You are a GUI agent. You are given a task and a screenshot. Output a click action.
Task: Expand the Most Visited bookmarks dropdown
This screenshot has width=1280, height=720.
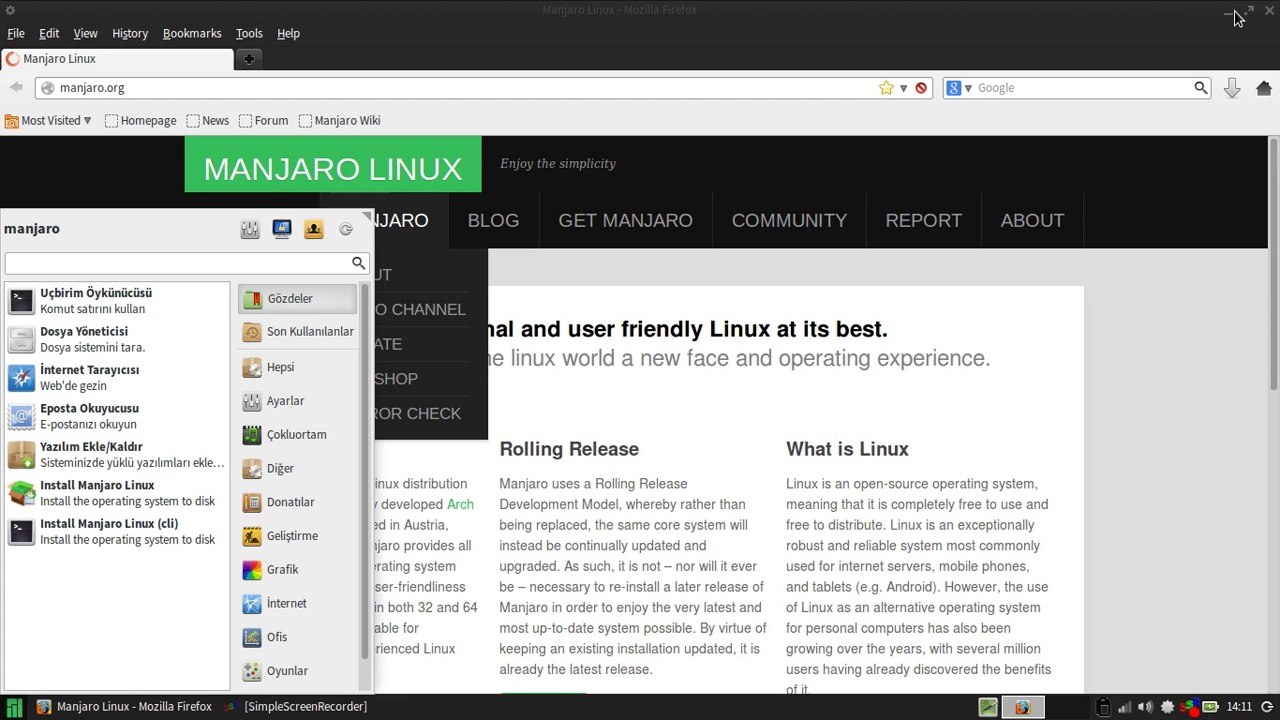tap(48, 121)
